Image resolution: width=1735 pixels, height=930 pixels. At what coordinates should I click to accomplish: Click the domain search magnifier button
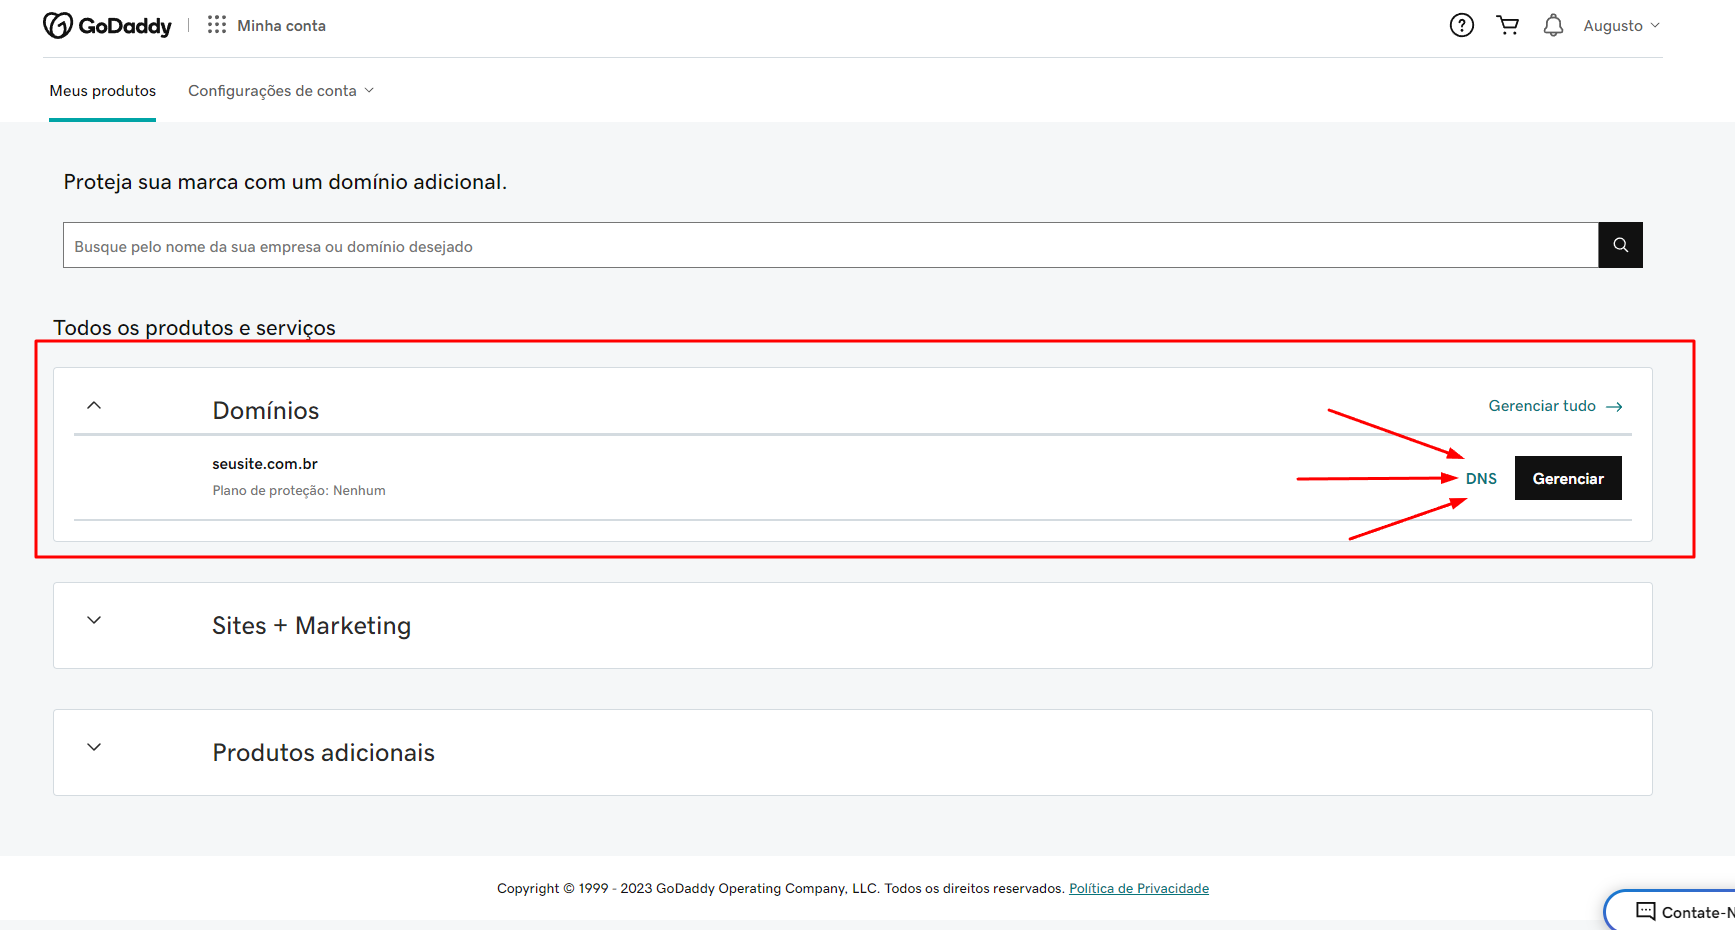click(1620, 245)
